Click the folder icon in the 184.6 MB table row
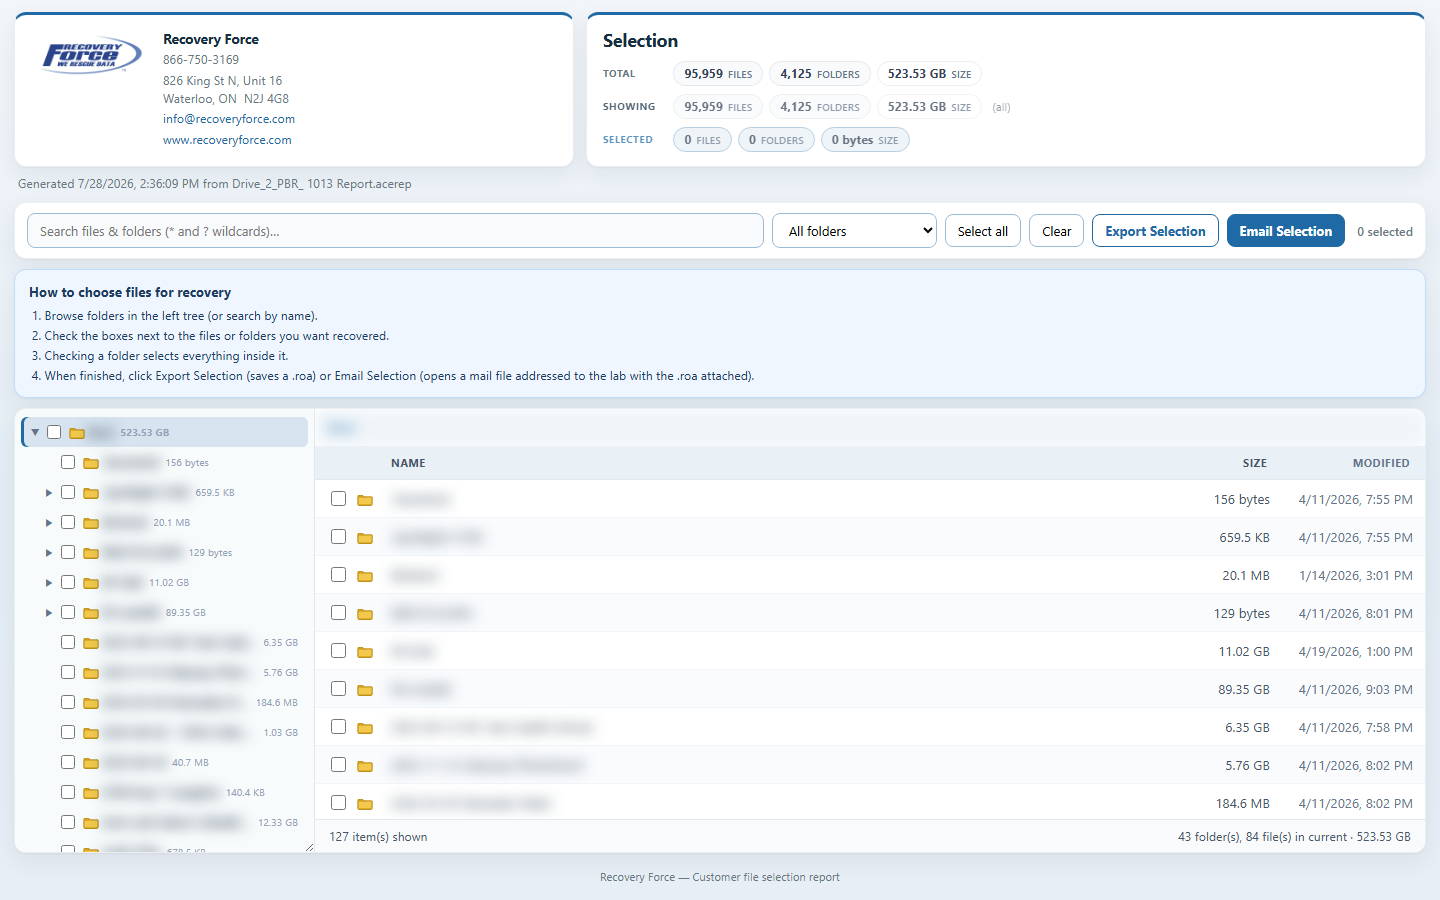This screenshot has height=900, width=1440. tap(365, 804)
